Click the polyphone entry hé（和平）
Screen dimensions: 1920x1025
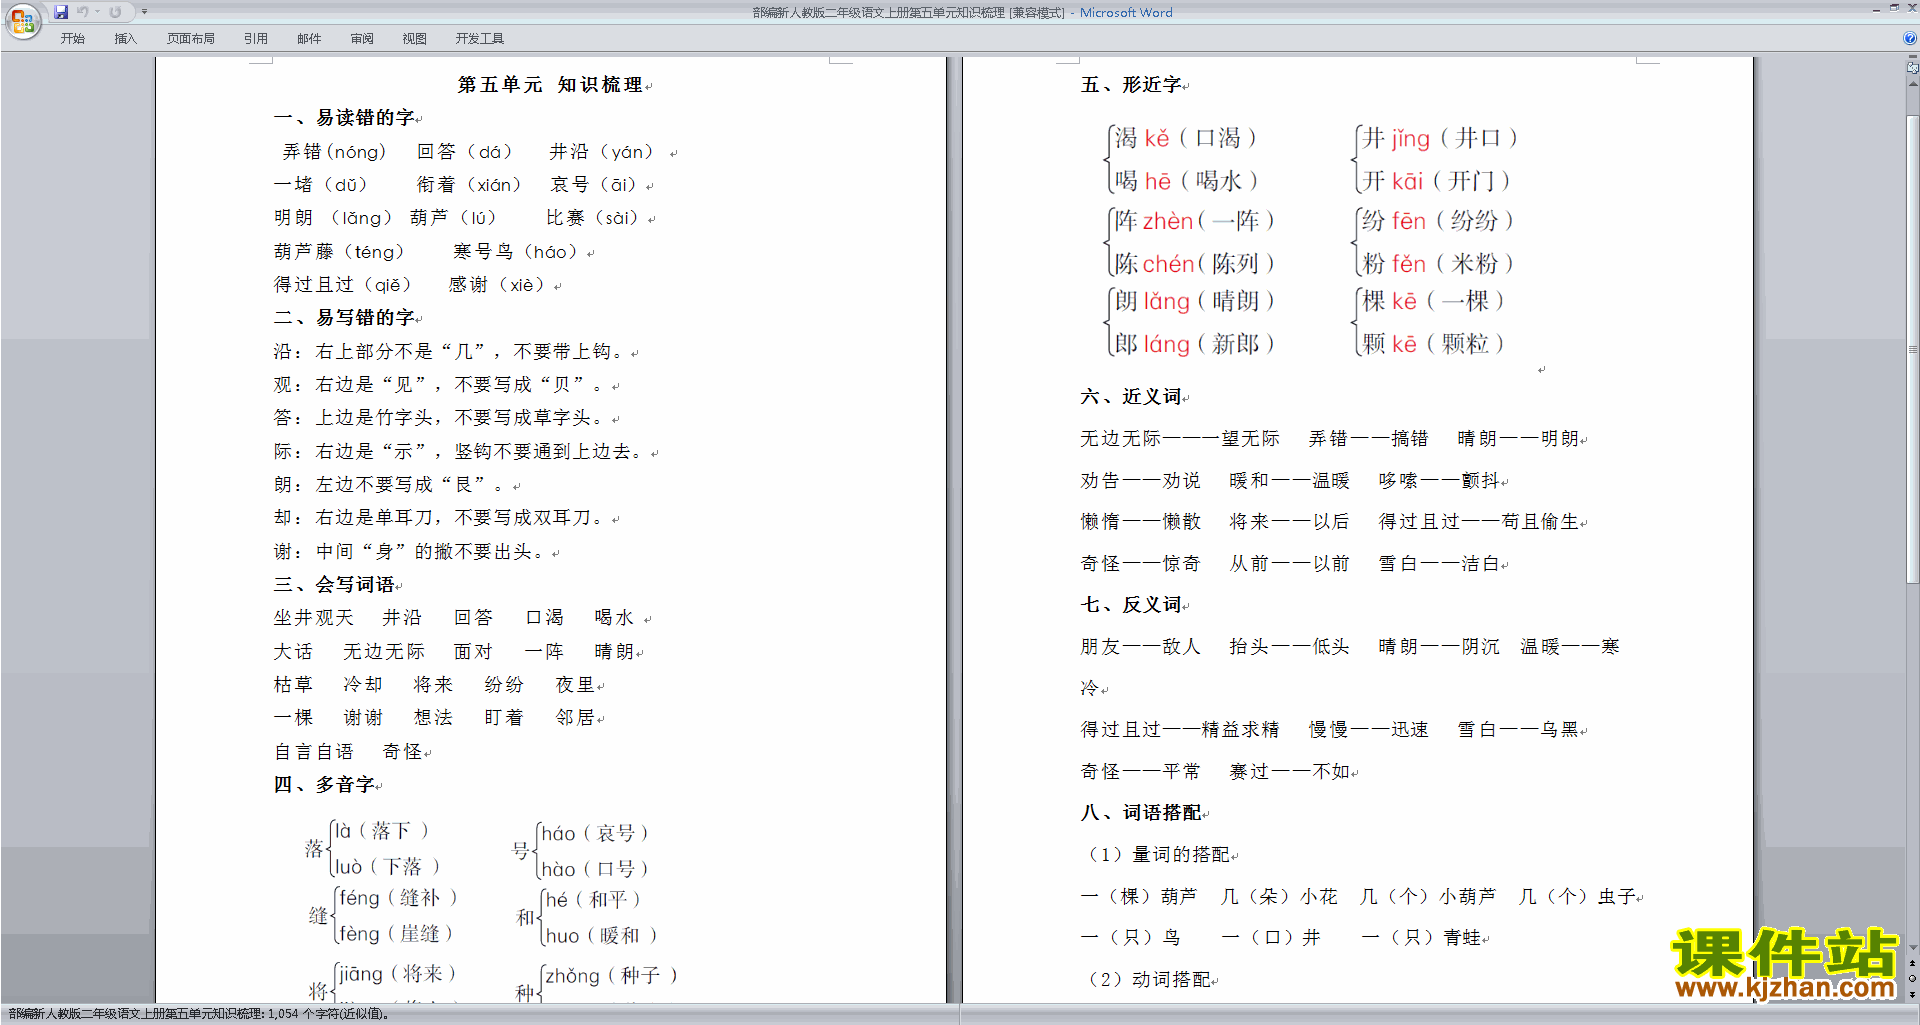tap(593, 900)
